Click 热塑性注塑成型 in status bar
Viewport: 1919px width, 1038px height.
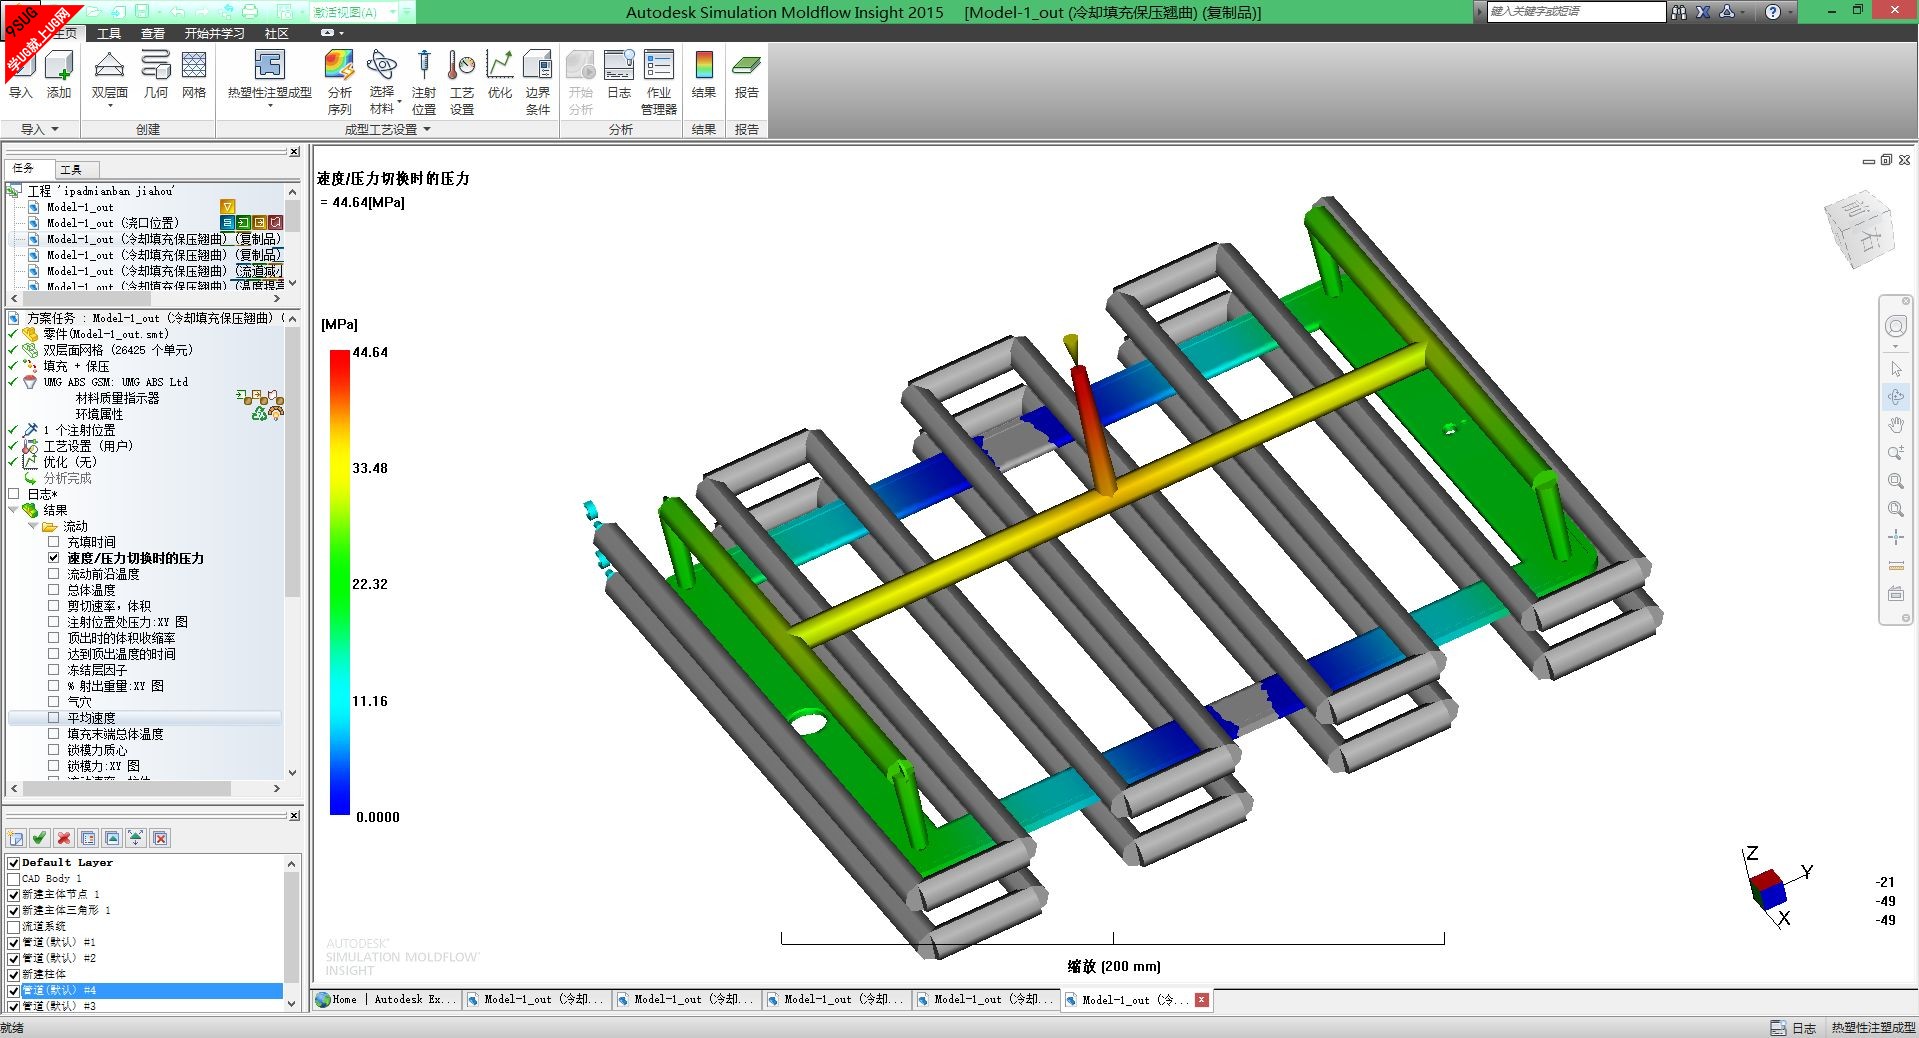pos(1873,1028)
